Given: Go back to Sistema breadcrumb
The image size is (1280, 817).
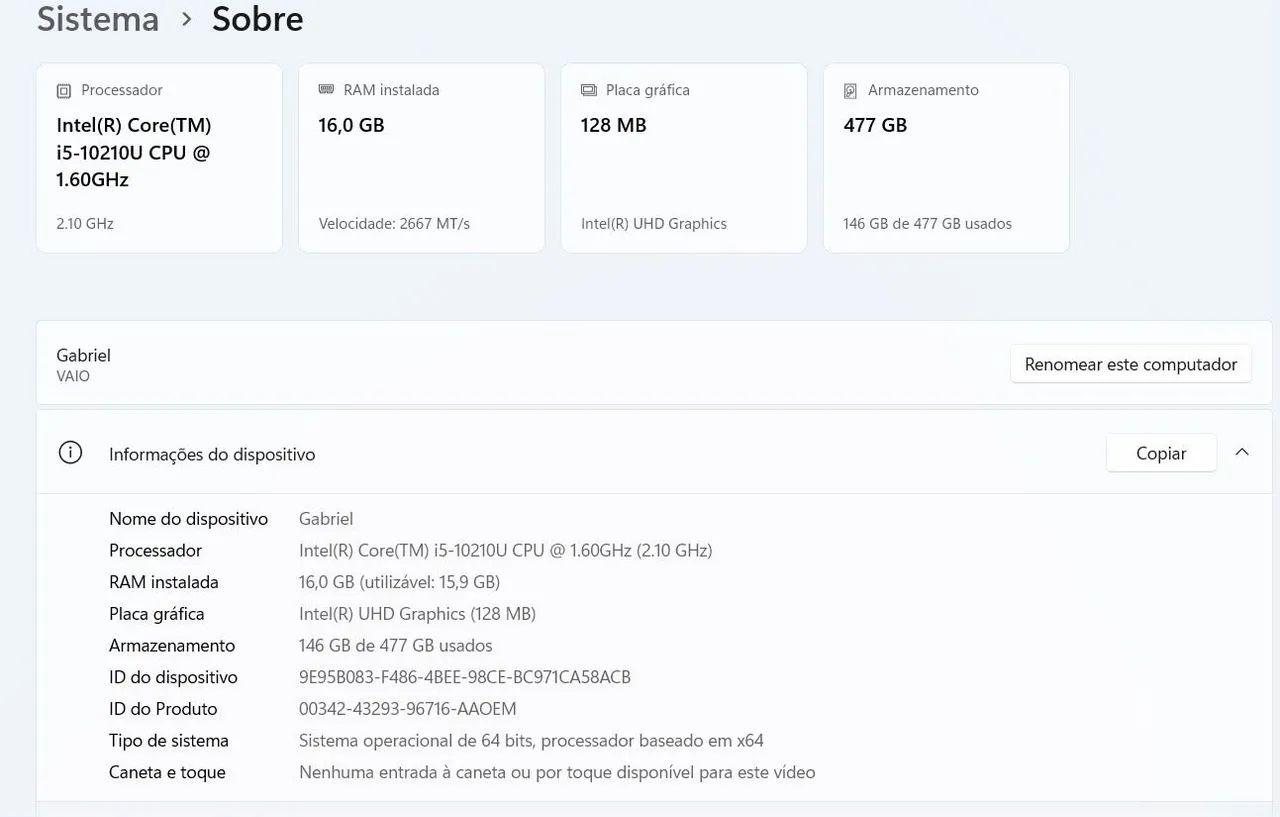Looking at the screenshot, I should pos(98,19).
